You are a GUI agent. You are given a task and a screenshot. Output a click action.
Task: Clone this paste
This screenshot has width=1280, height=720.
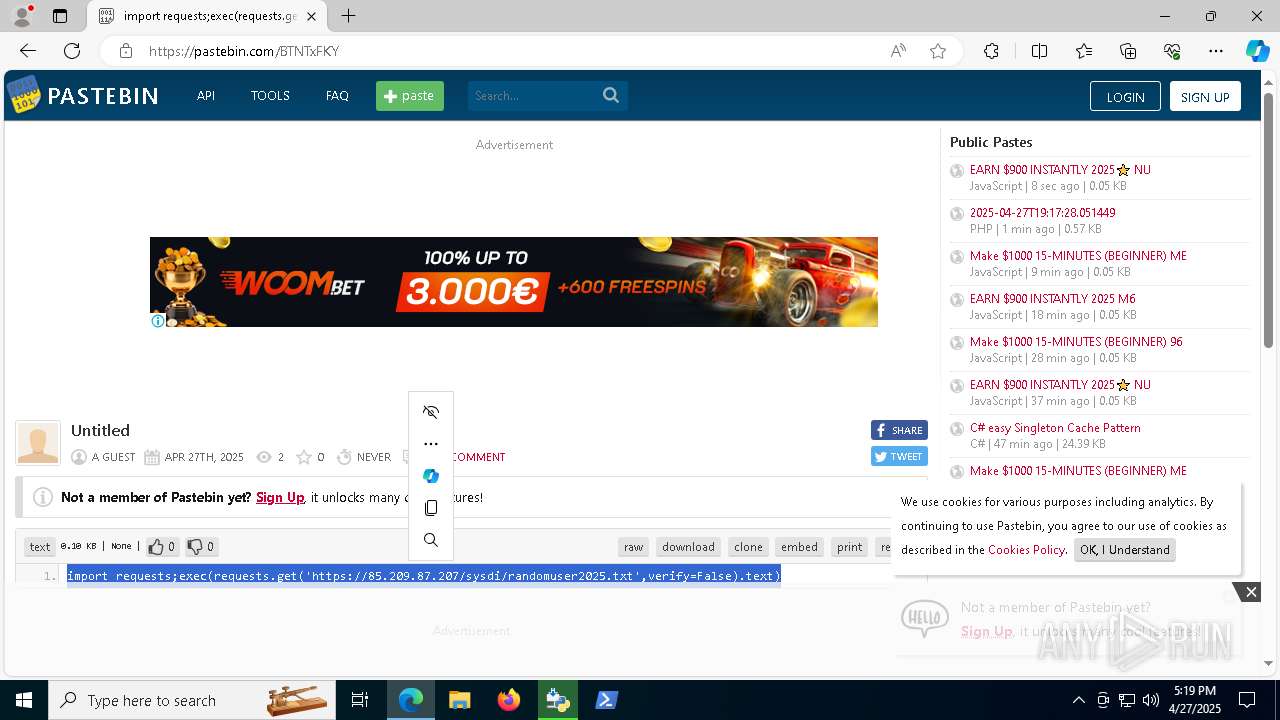pyautogui.click(x=748, y=547)
